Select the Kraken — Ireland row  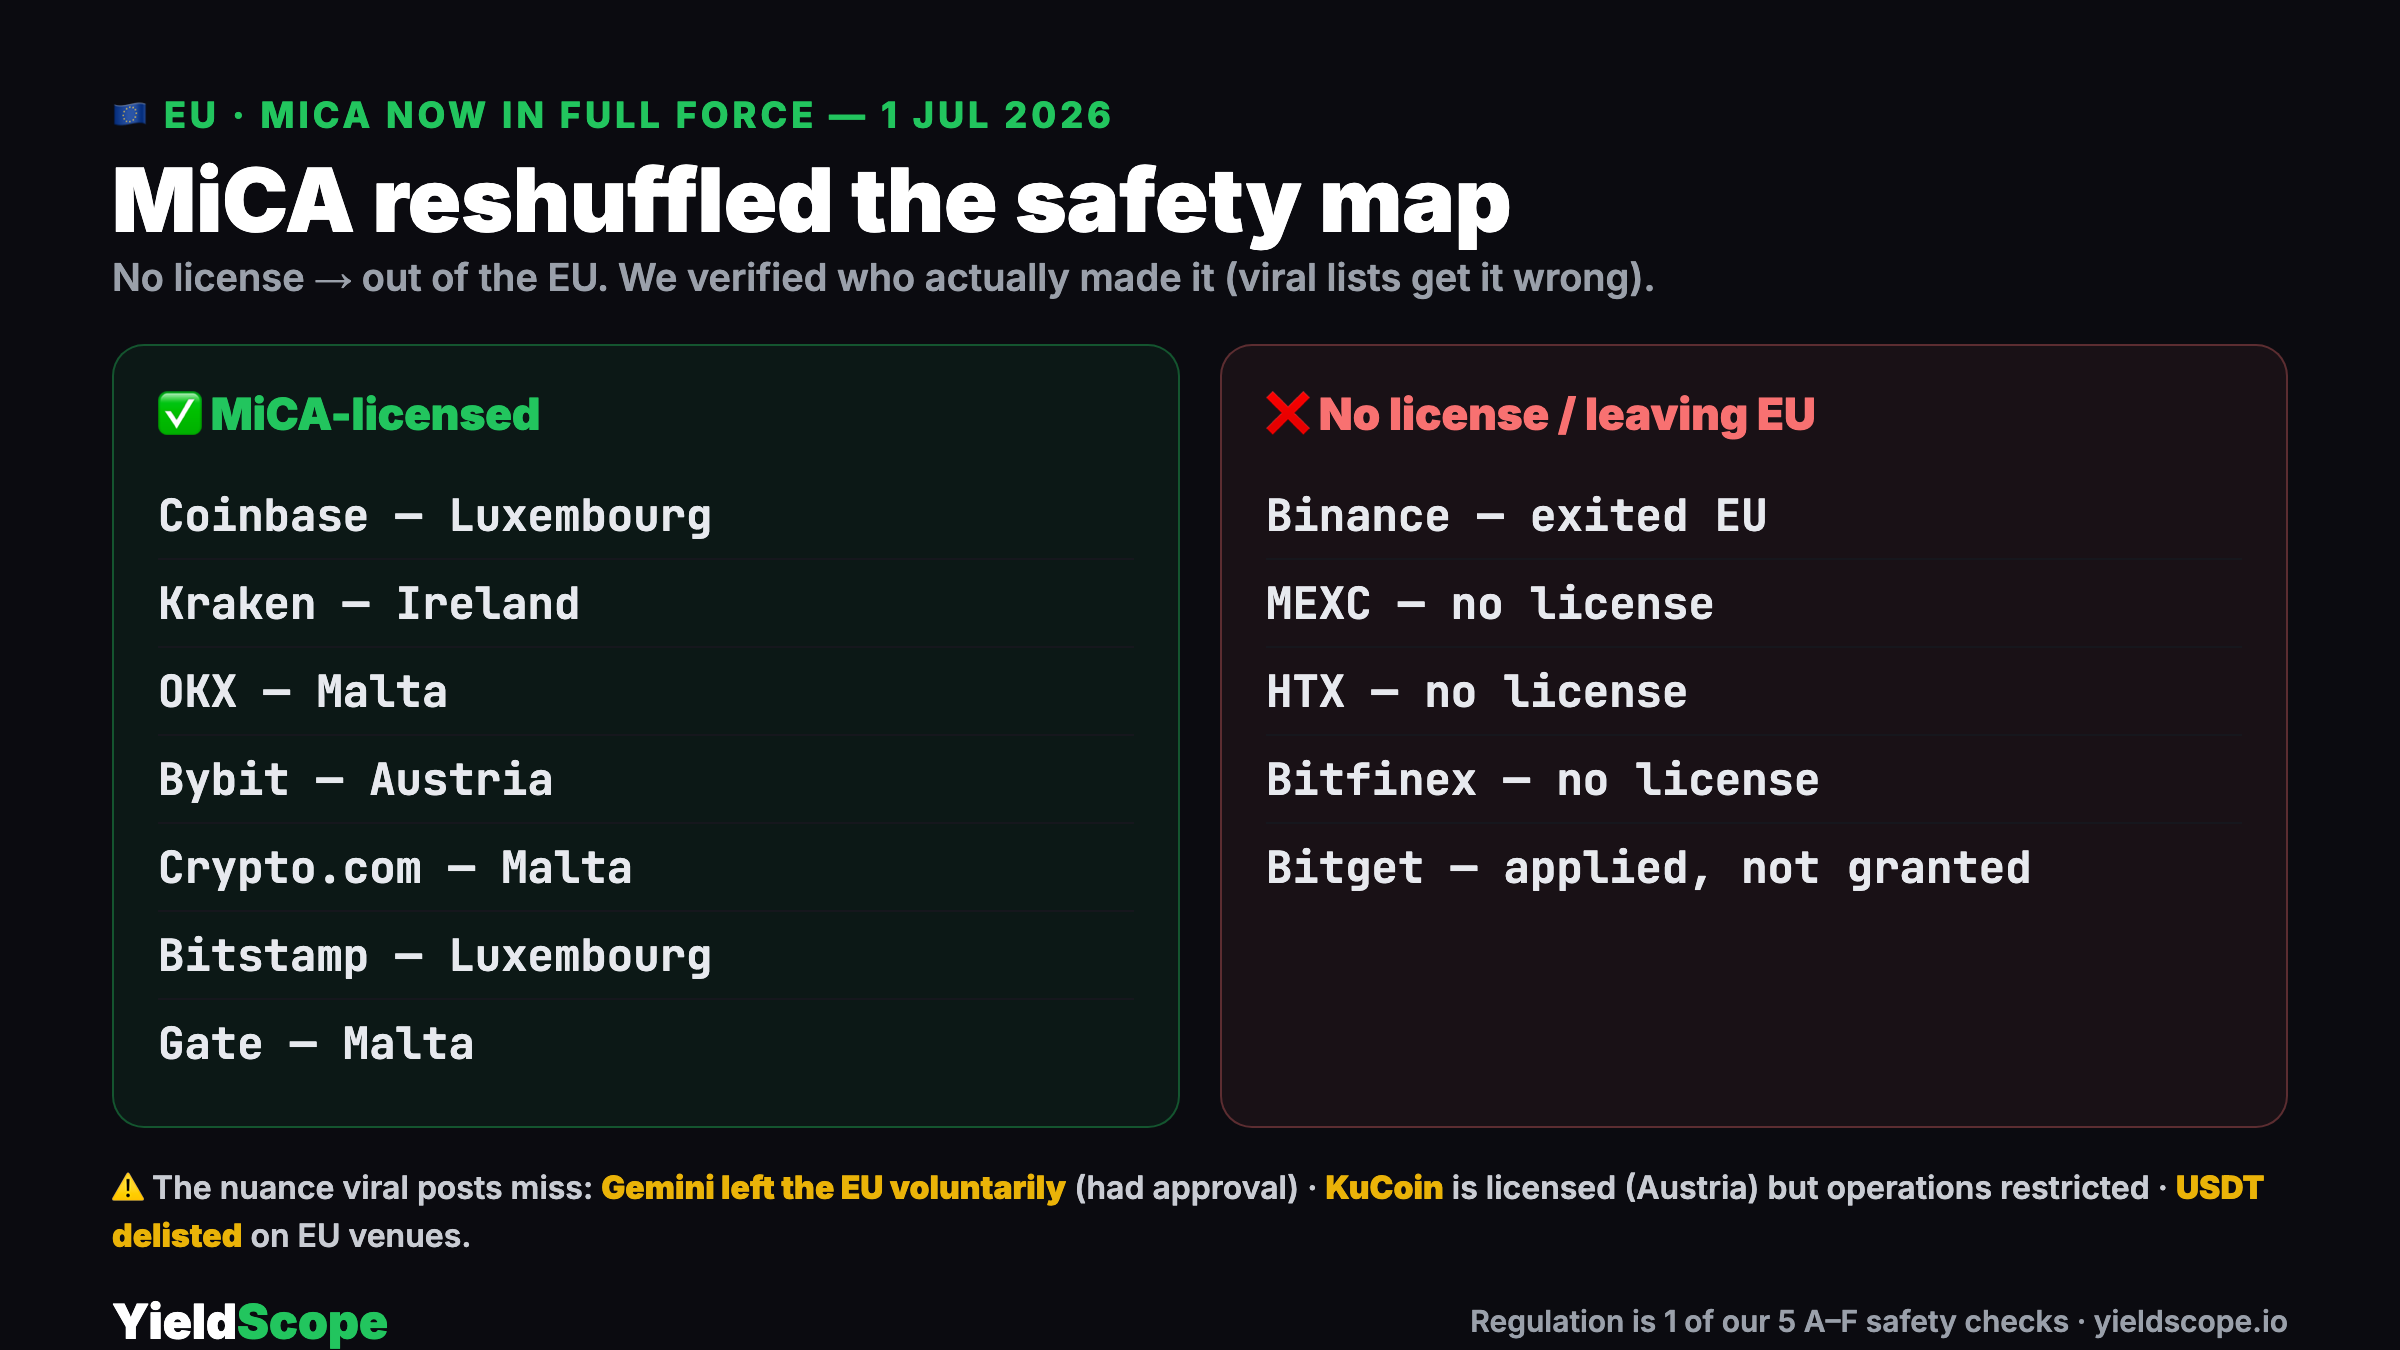click(x=646, y=604)
